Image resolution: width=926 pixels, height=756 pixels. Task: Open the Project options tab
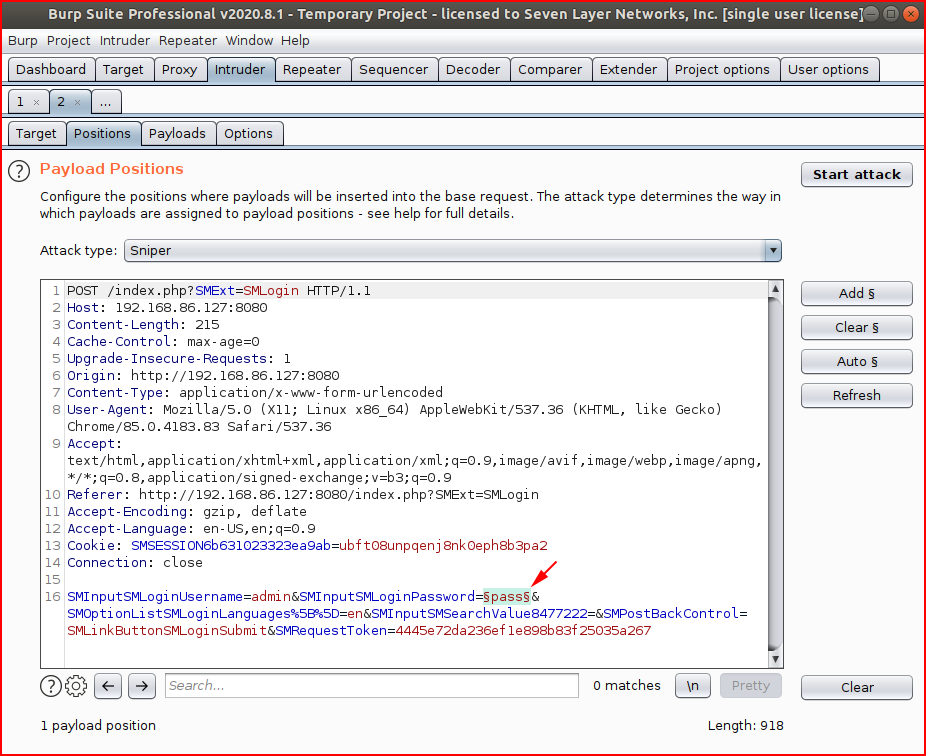[x=723, y=70]
